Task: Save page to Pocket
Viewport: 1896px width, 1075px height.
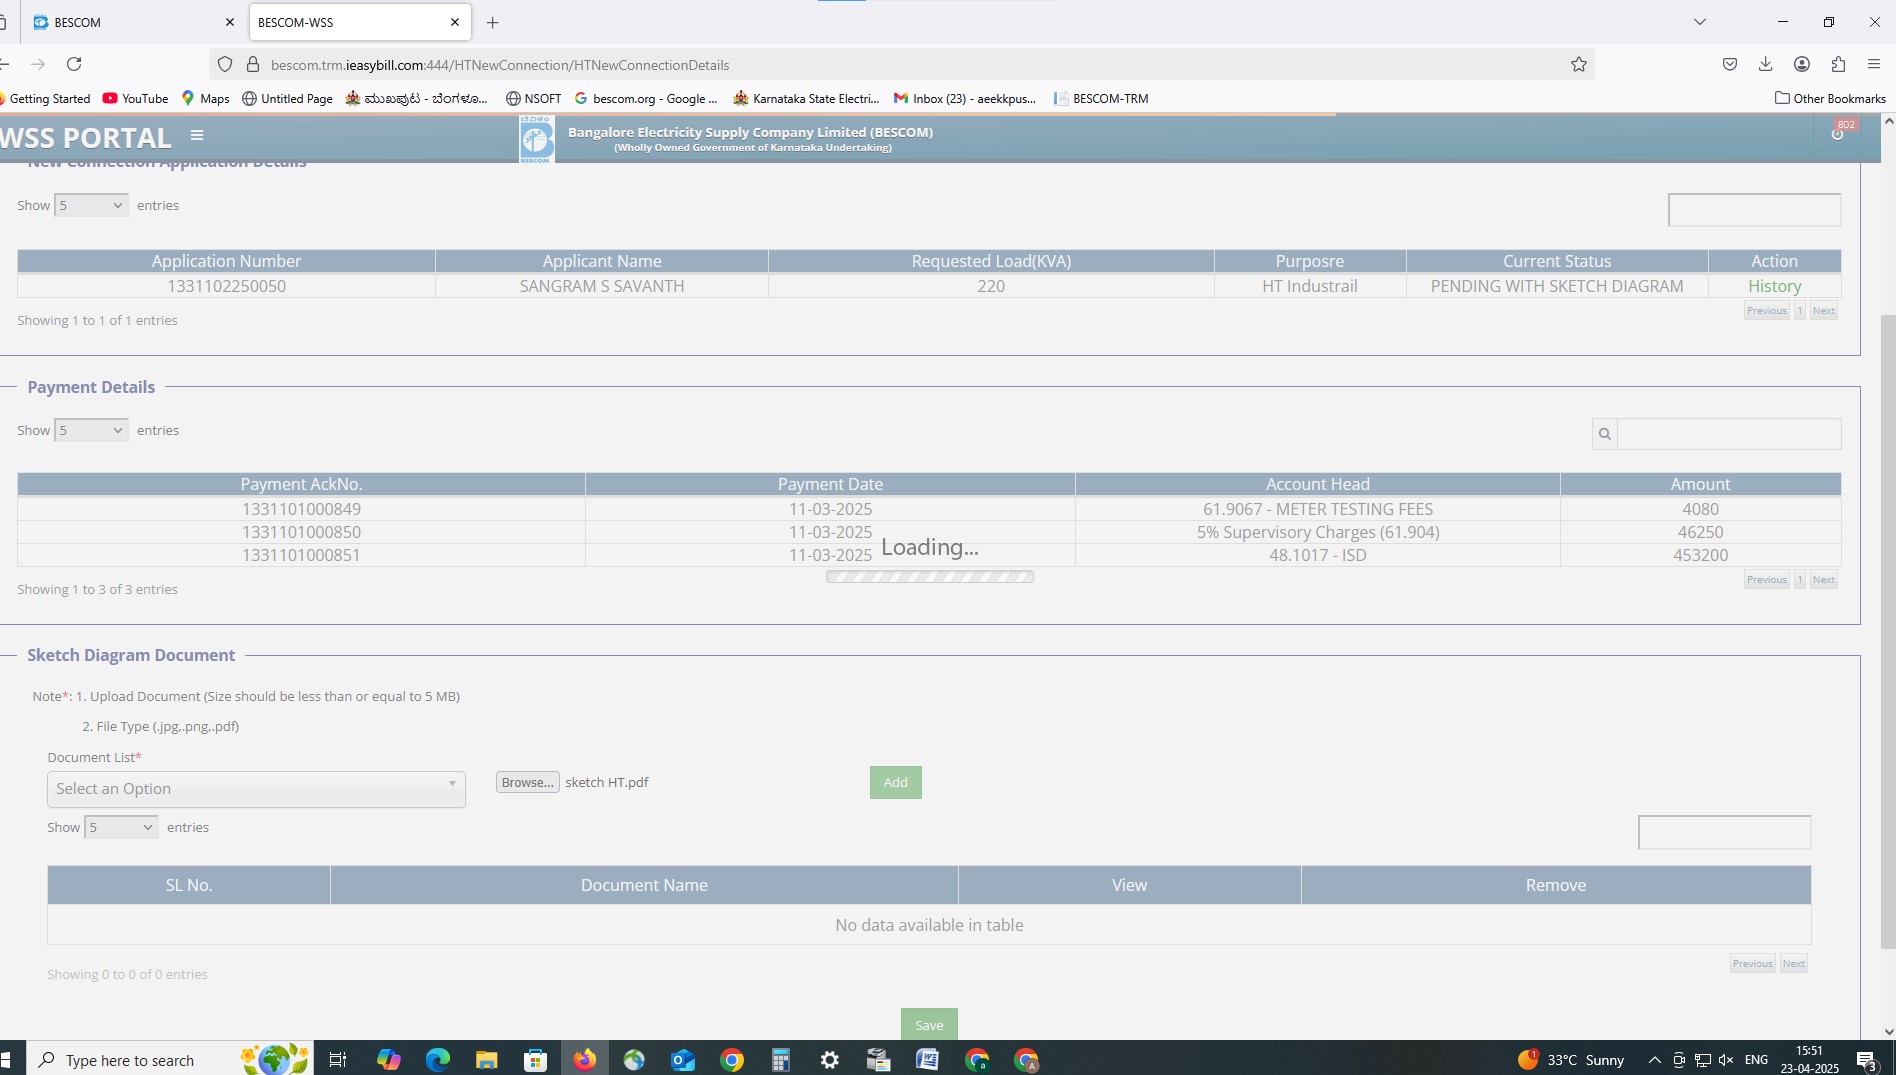Action: coord(1730,64)
